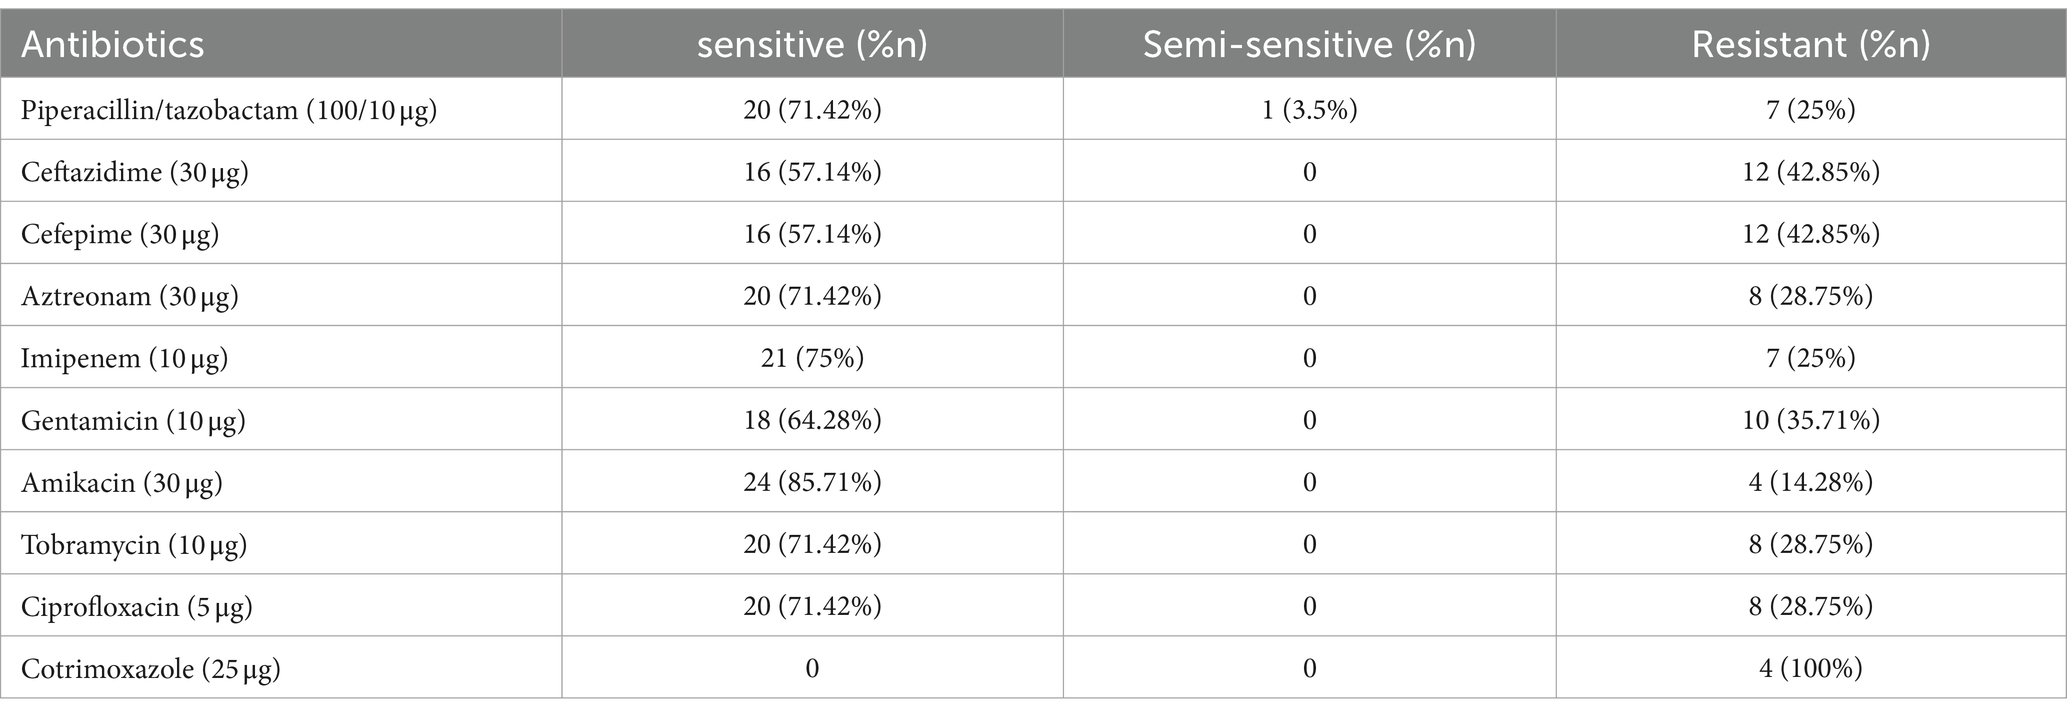Screen dimensions: 2067x716
Task: Select the 4 (14.28%) Amikacin resistant value
Action: pyautogui.click(x=1811, y=483)
